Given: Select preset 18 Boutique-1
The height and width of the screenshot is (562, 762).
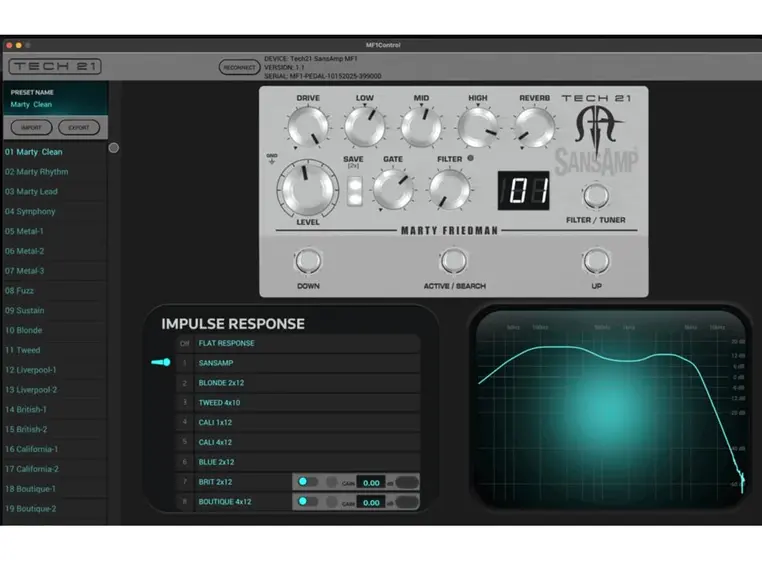Looking at the screenshot, I should click(55, 489).
